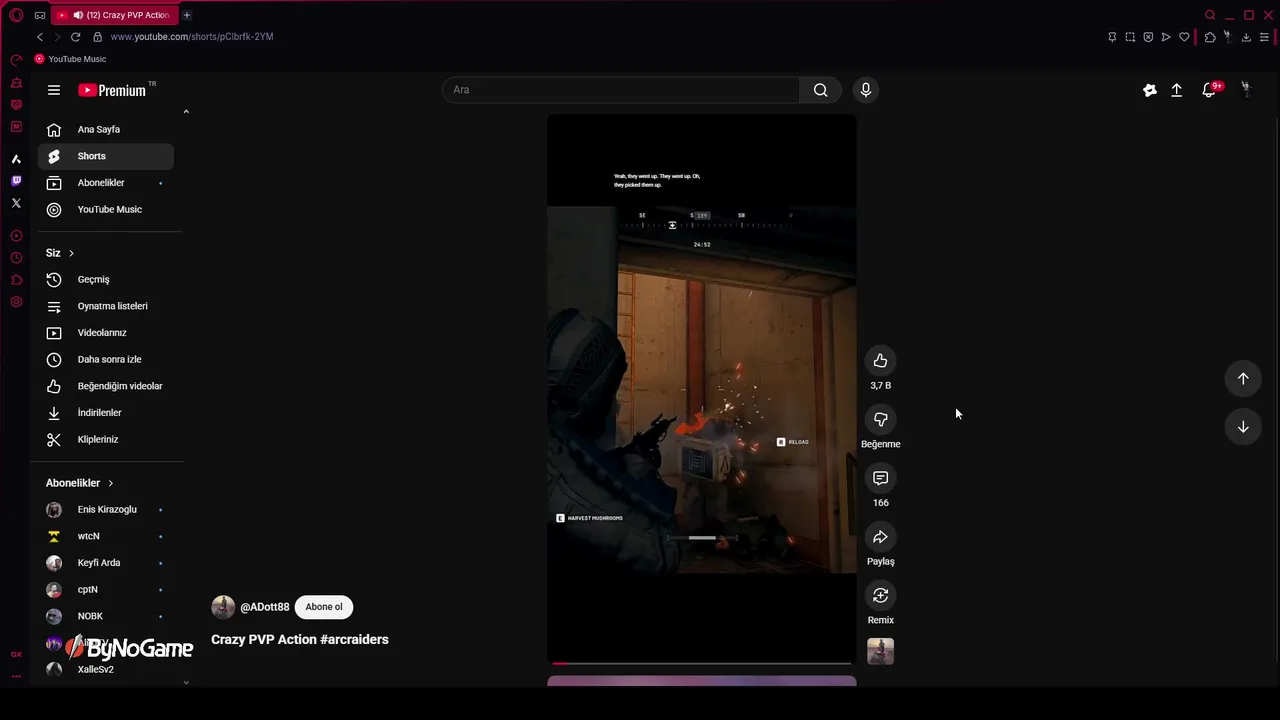This screenshot has width=1280, height=720.
Task: Click the pinboard pin icon
Action: click(x=1112, y=37)
